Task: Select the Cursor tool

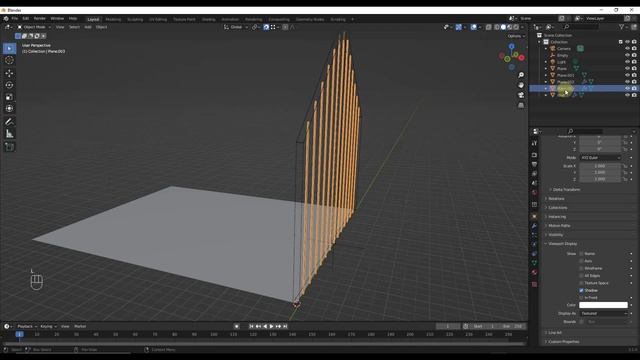Action: [9, 60]
